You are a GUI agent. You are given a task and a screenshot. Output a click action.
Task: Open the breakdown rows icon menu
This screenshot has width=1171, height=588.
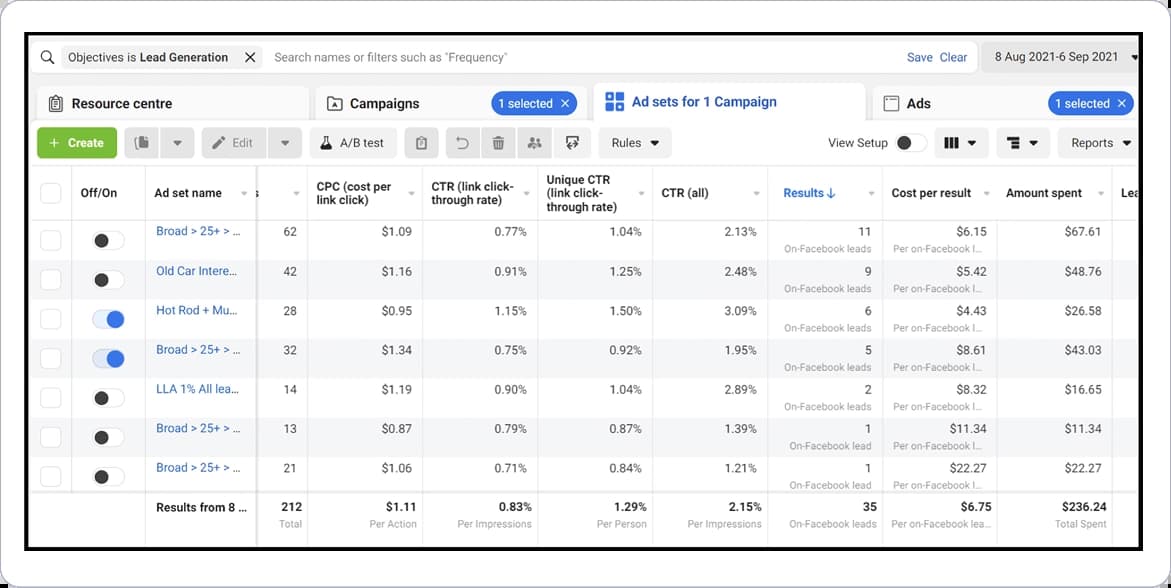tap(1022, 143)
